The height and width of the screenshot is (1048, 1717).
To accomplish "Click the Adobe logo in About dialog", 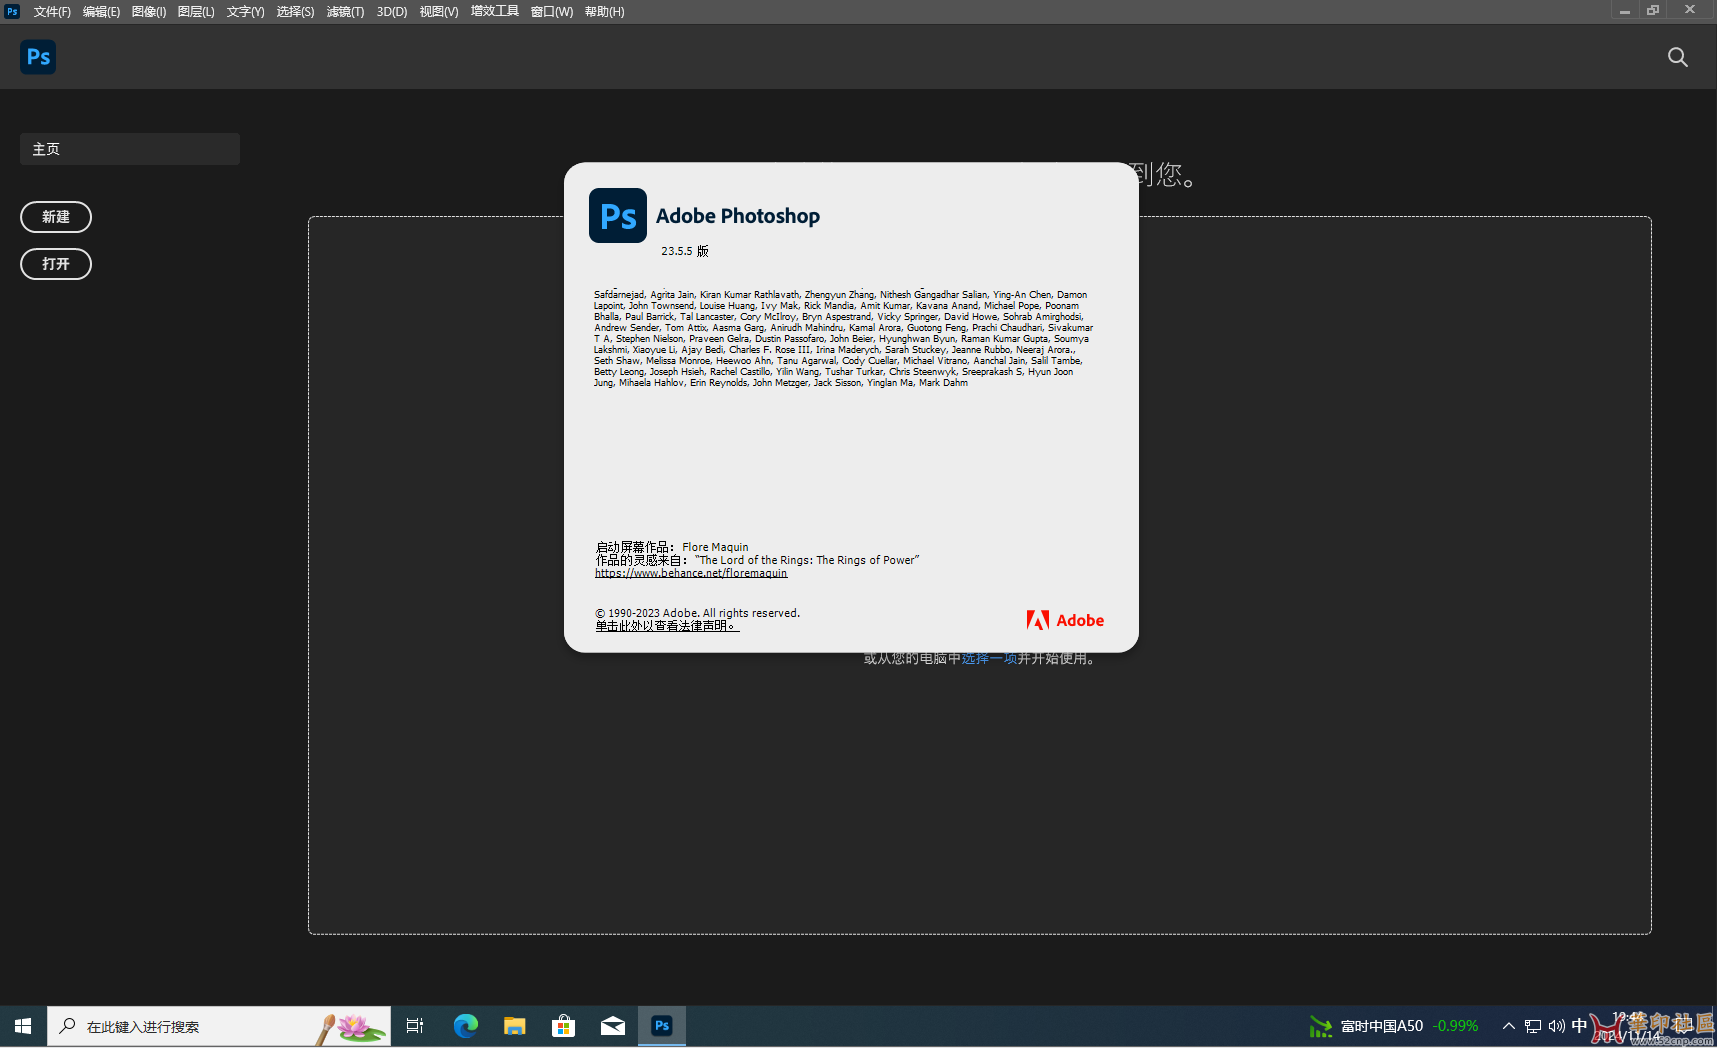I will (1065, 620).
